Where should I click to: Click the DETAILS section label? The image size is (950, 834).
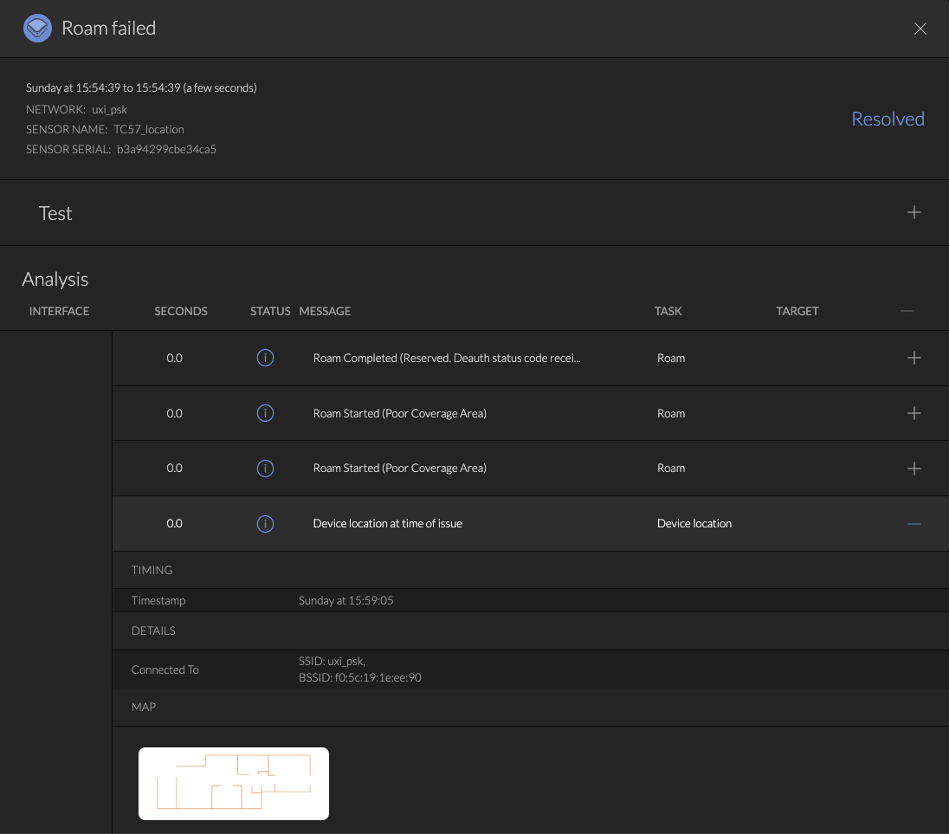[x=153, y=630]
